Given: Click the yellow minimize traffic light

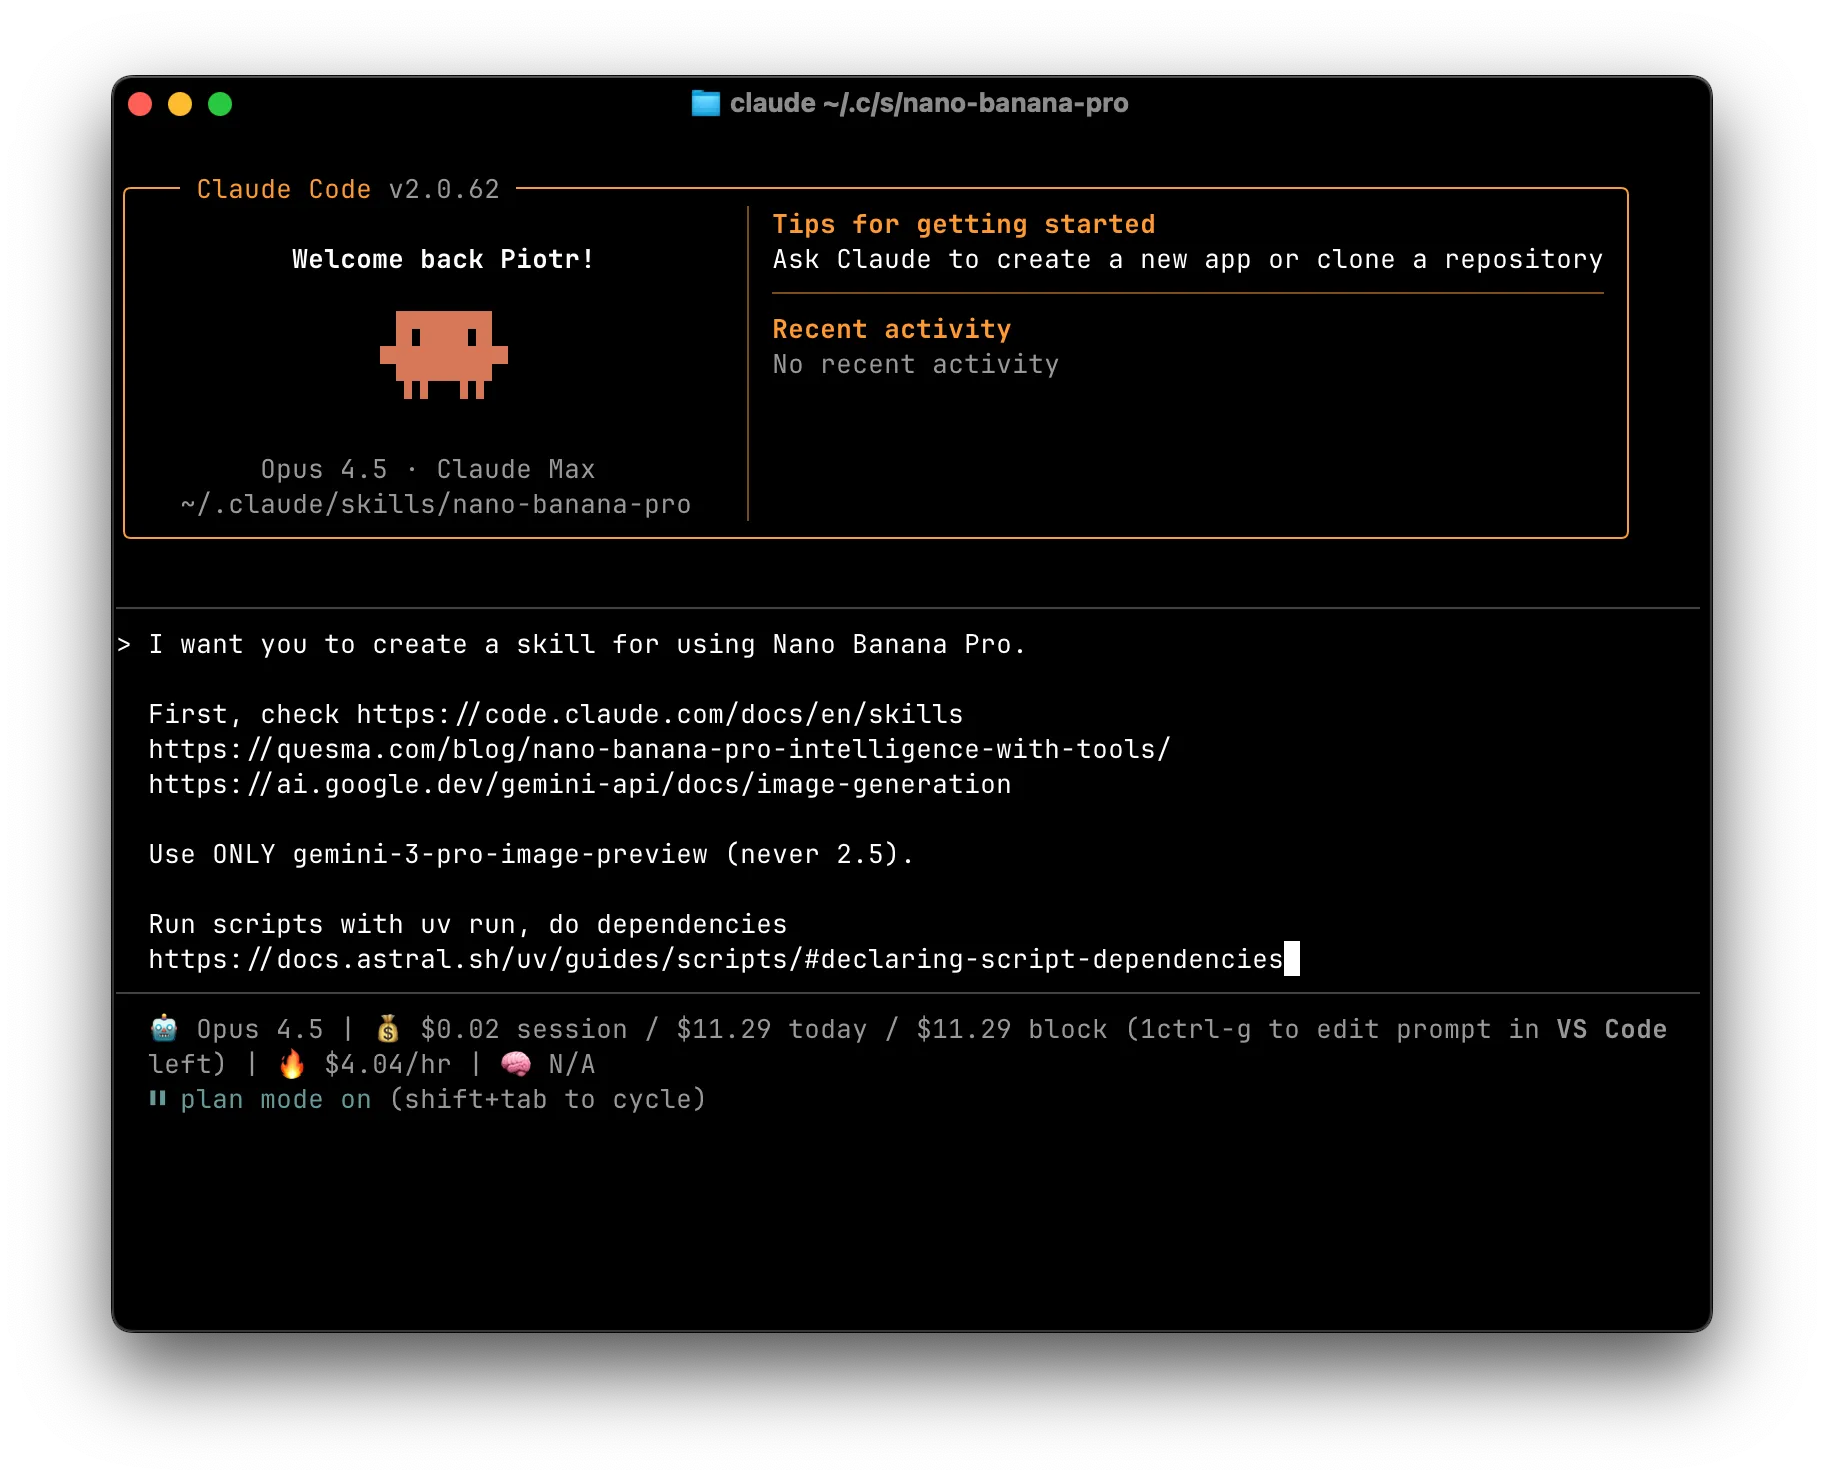Looking at the screenshot, I should pyautogui.click(x=180, y=103).
